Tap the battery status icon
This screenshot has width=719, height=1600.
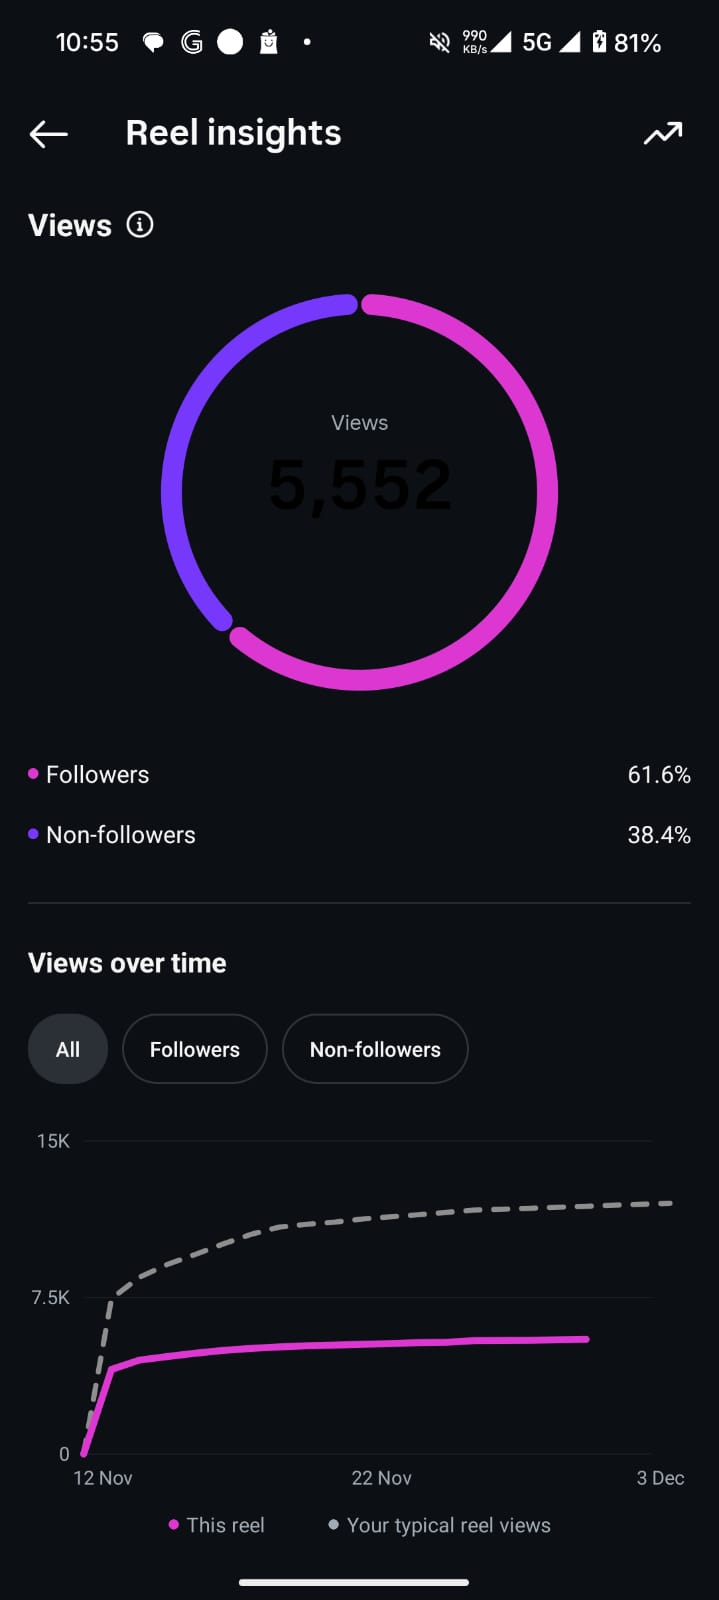click(599, 42)
